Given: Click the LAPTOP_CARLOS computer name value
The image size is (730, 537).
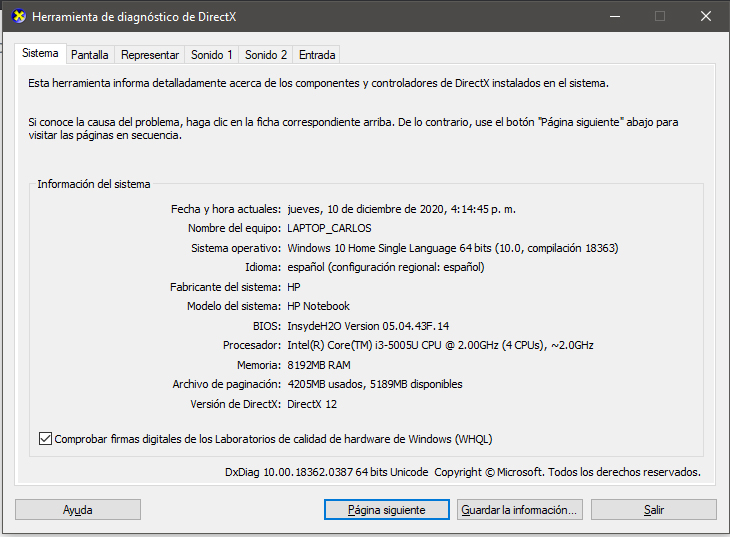Looking at the screenshot, I should pyautogui.click(x=329, y=228).
